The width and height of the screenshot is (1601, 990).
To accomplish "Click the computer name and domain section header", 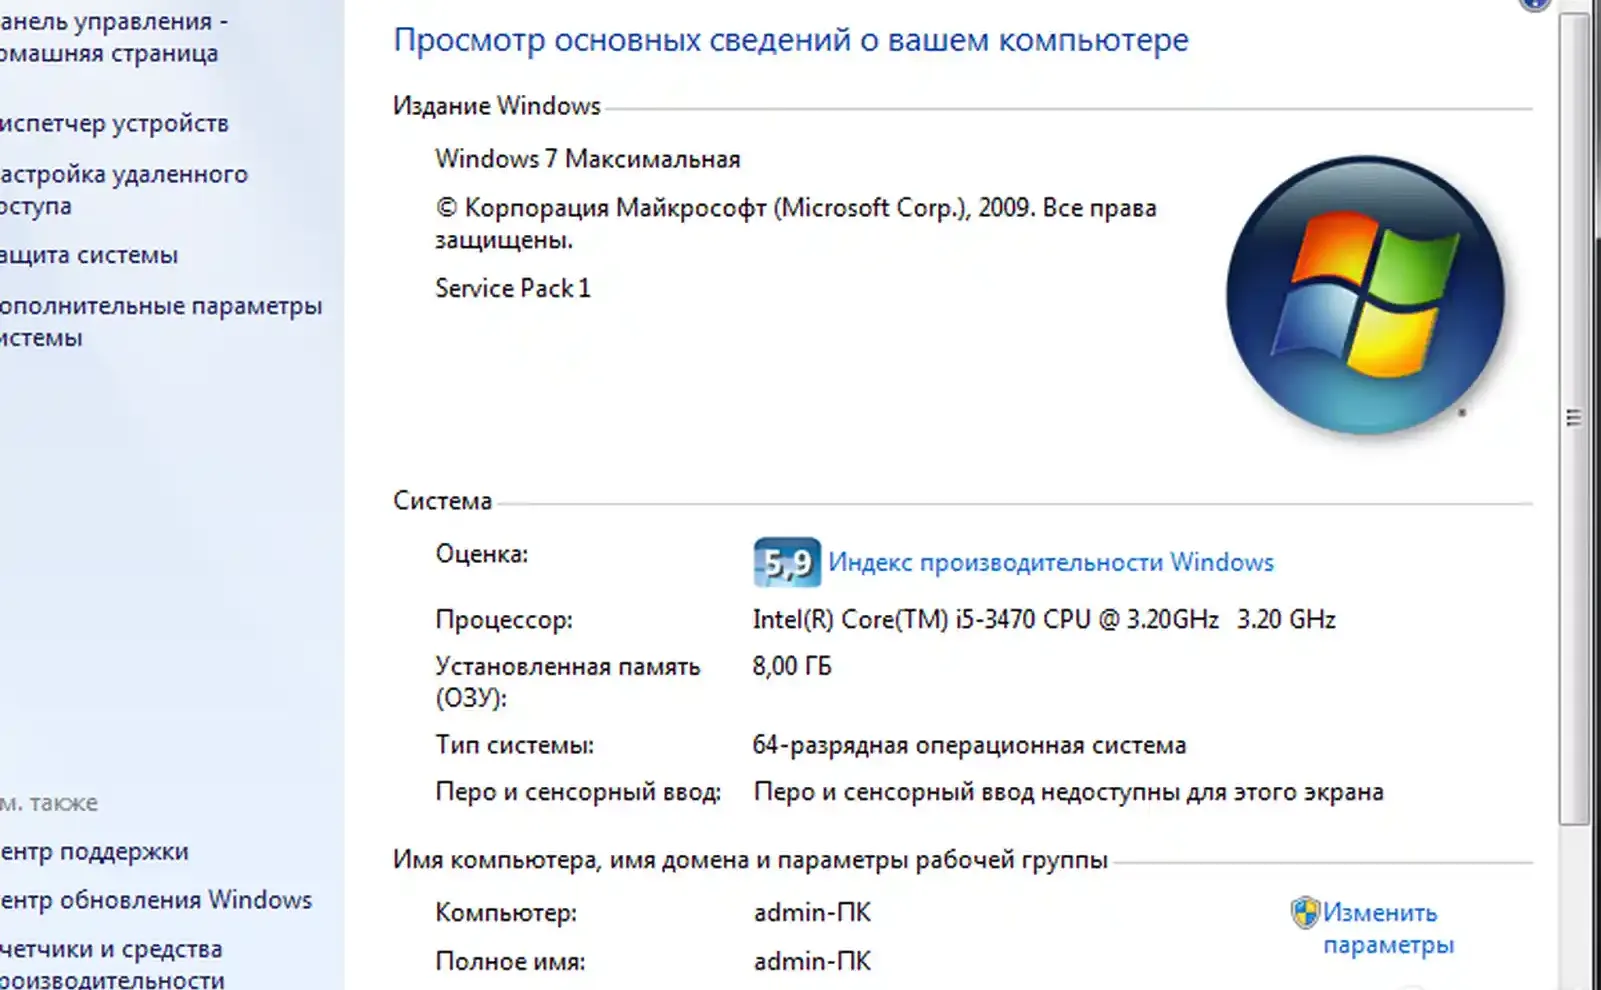I will (750, 860).
